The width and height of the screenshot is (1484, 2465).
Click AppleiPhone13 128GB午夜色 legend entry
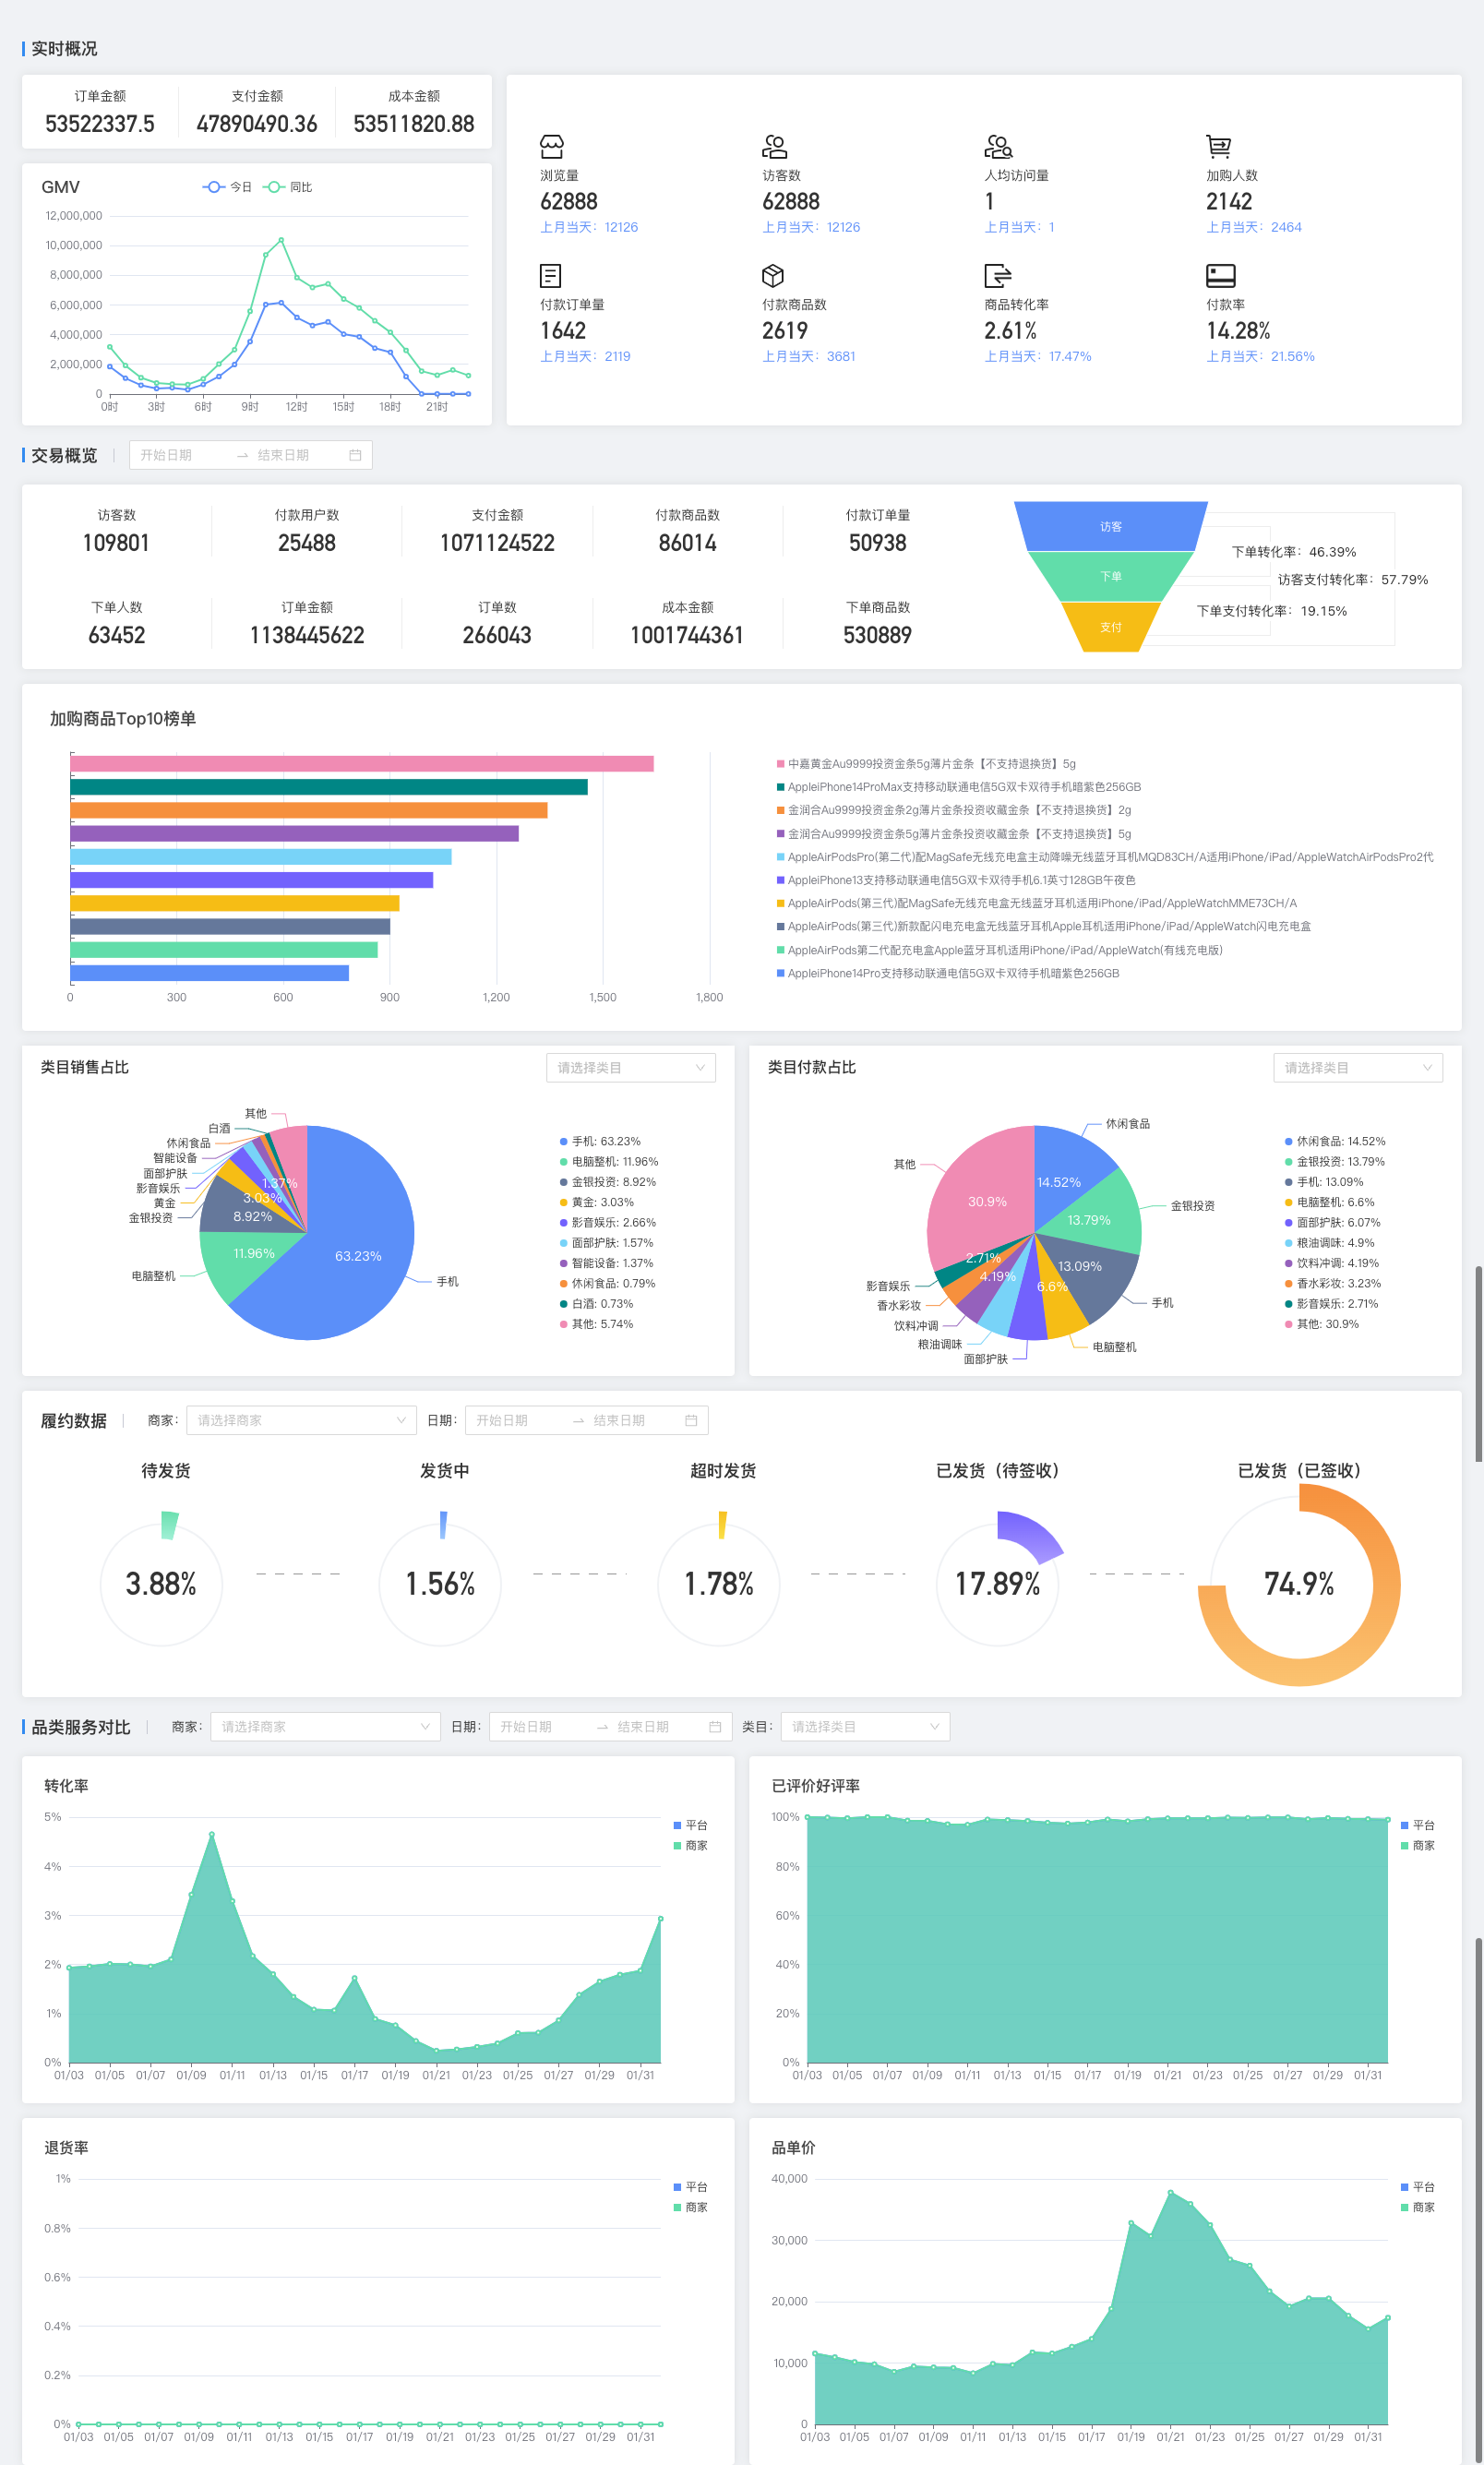[x=956, y=880]
